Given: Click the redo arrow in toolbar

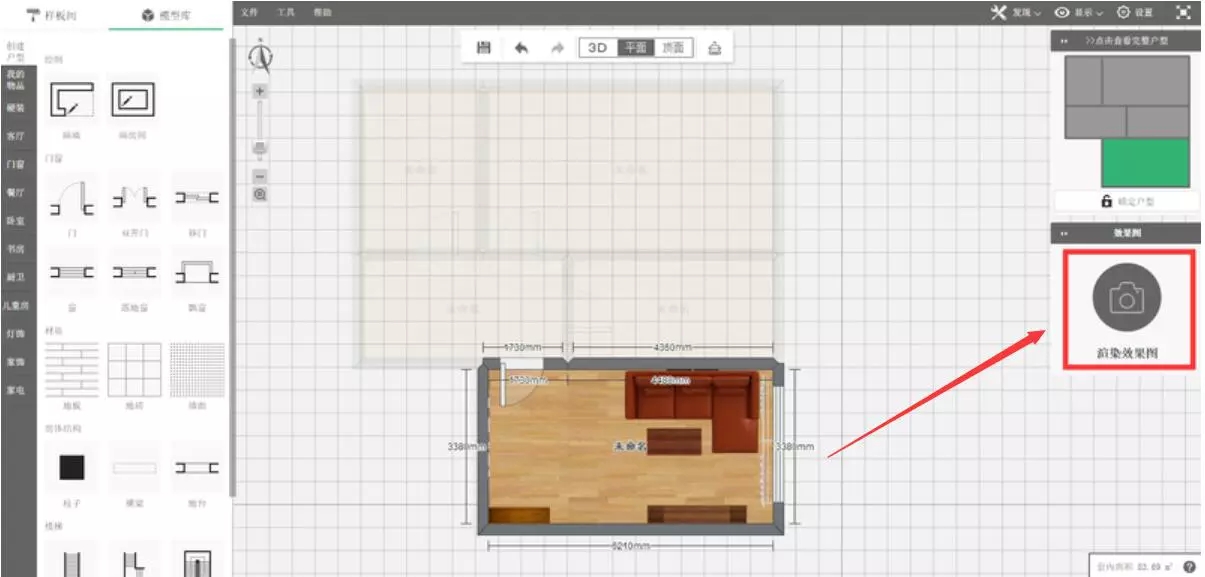Looking at the screenshot, I should coord(557,48).
